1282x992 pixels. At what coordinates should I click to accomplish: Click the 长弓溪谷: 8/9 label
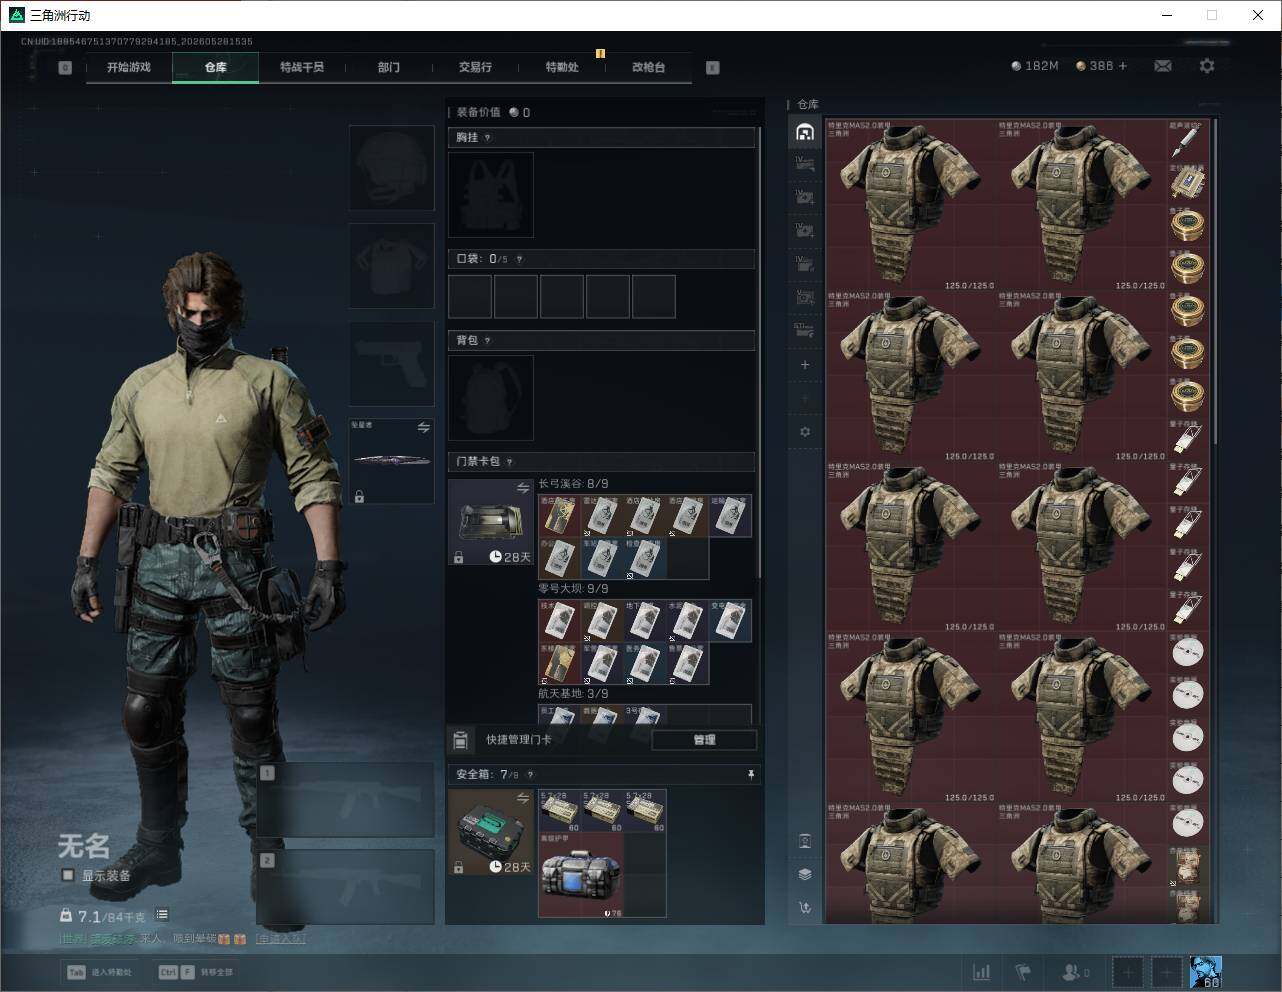[573, 484]
